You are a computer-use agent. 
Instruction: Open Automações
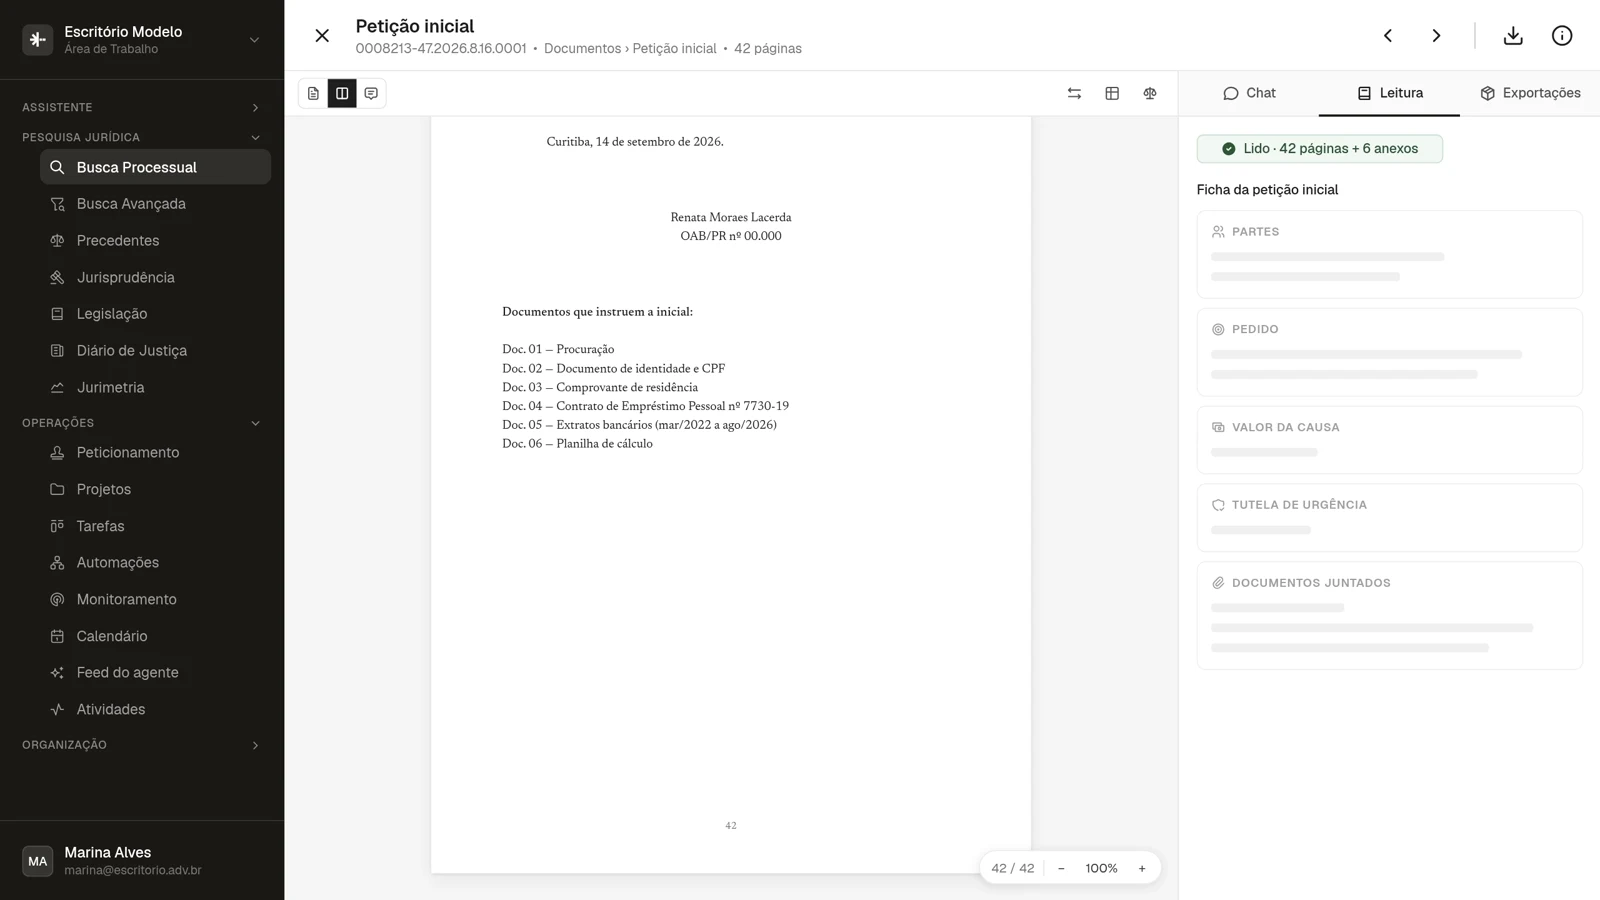point(155,563)
